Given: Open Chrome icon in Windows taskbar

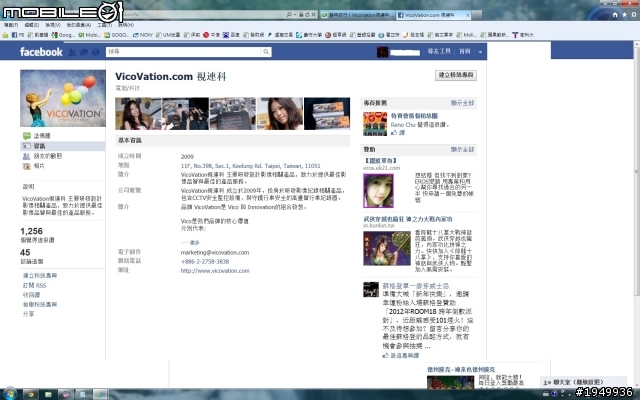Looking at the screenshot, I should click(30, 394).
